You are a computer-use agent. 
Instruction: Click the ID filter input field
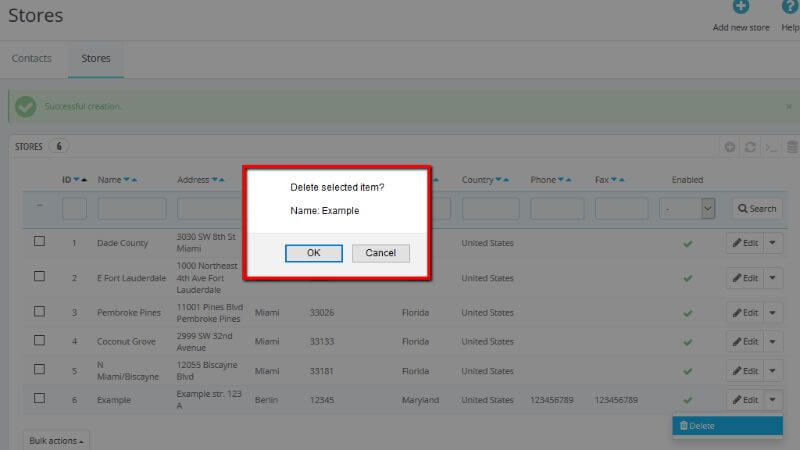tap(74, 209)
